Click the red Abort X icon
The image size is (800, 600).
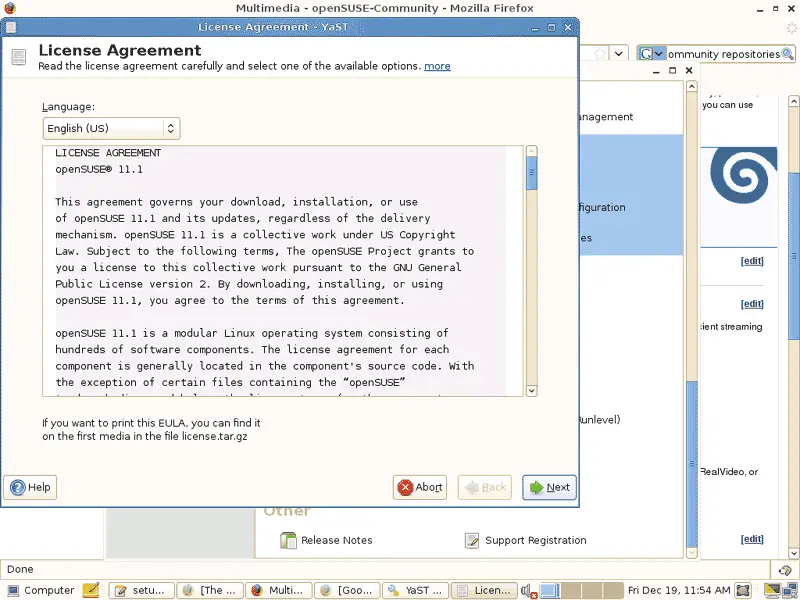[405, 488]
